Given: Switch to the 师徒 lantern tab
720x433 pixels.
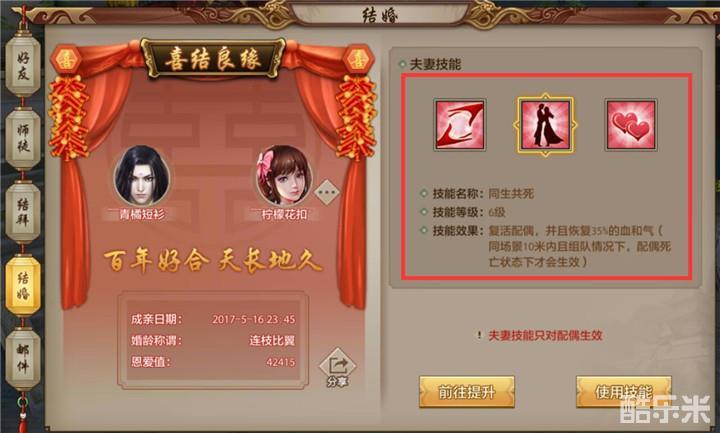Looking at the screenshot, I should click(23, 138).
